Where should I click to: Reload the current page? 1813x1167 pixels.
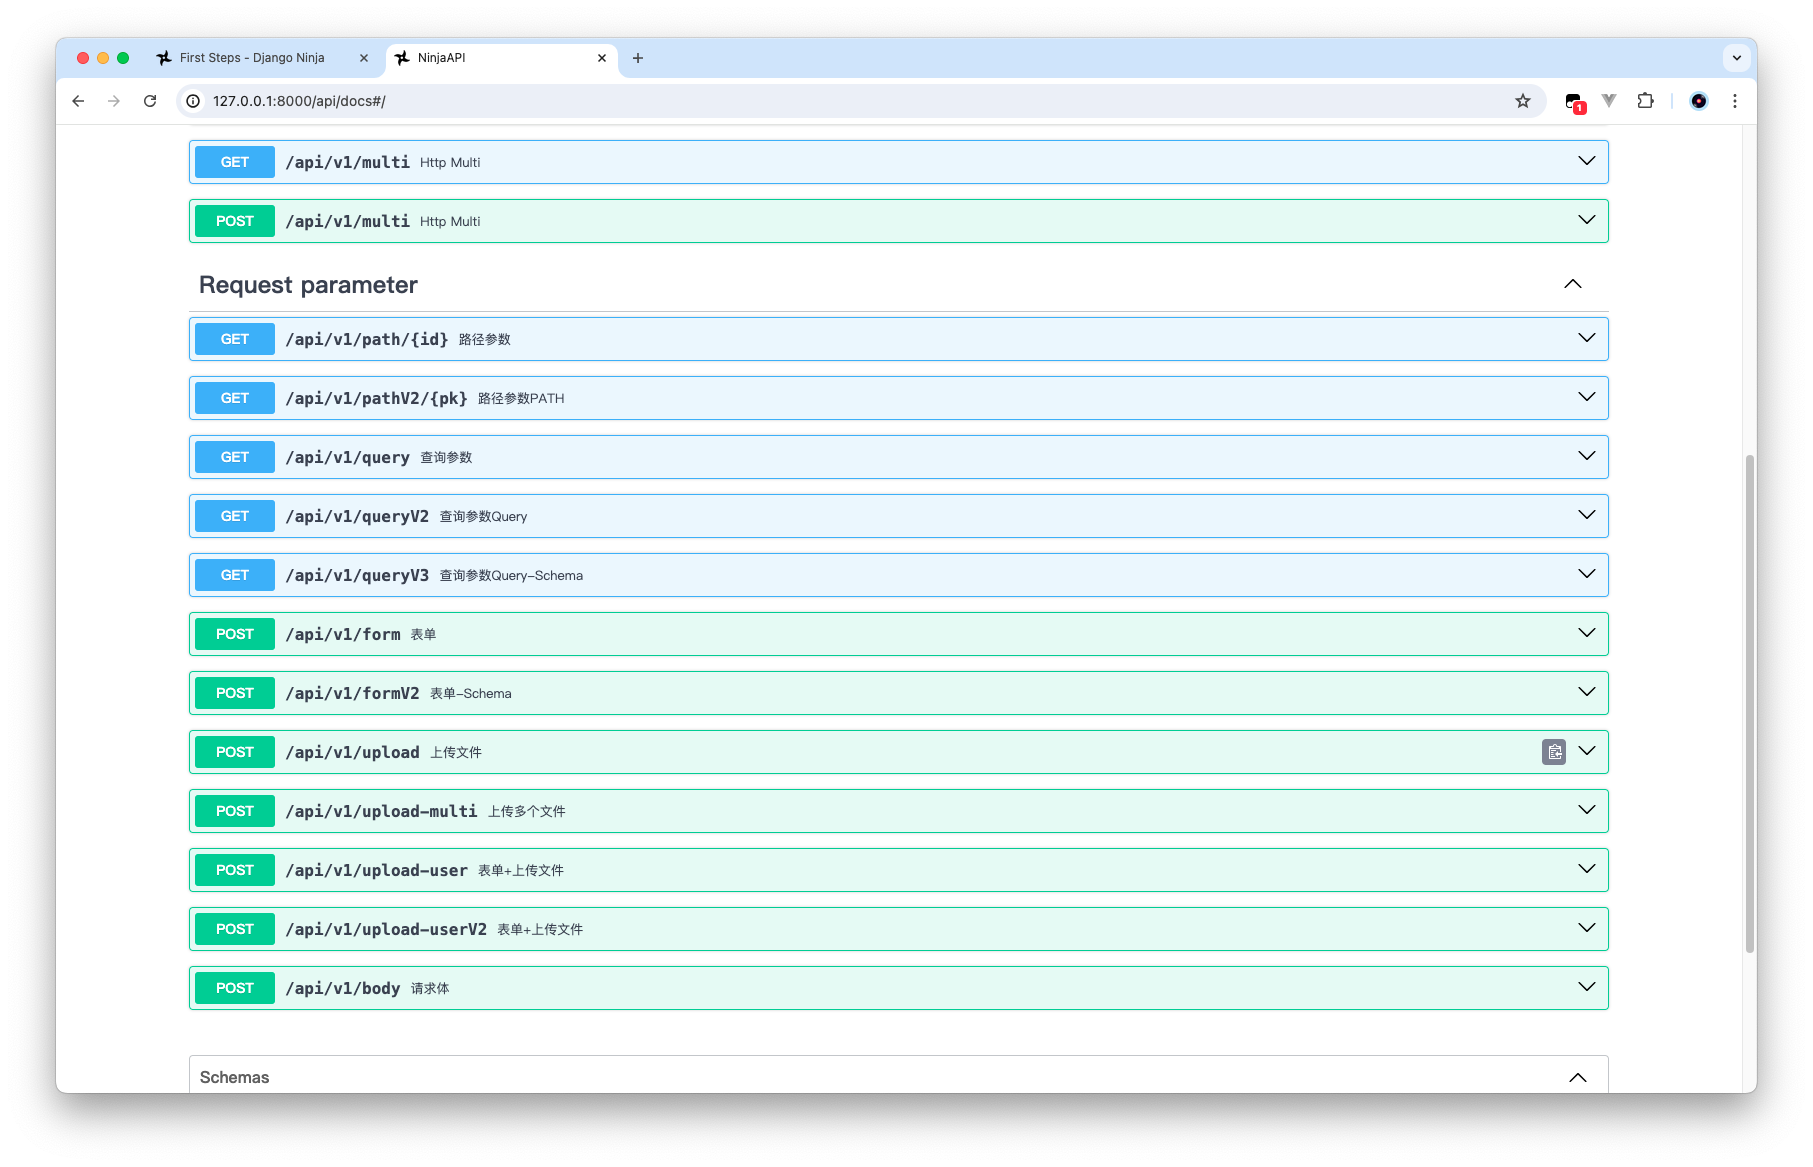150,101
